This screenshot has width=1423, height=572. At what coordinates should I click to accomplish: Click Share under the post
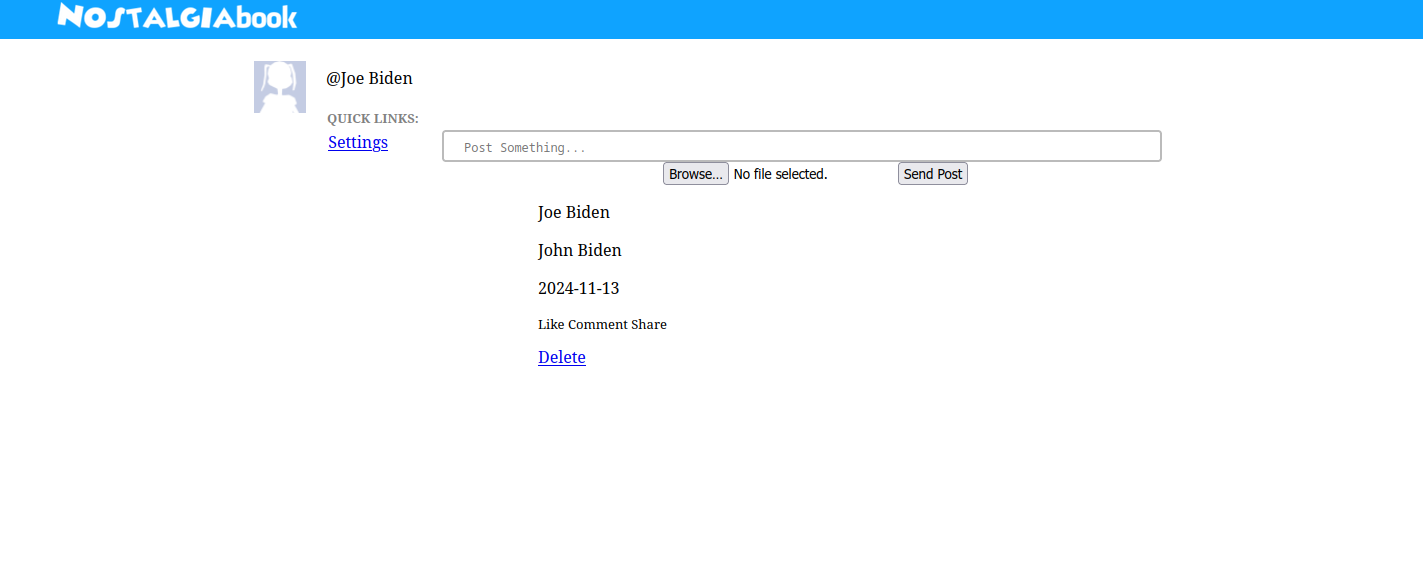[x=649, y=324]
